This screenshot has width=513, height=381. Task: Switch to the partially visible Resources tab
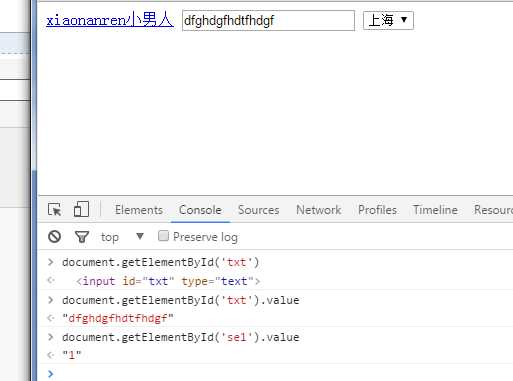point(493,210)
